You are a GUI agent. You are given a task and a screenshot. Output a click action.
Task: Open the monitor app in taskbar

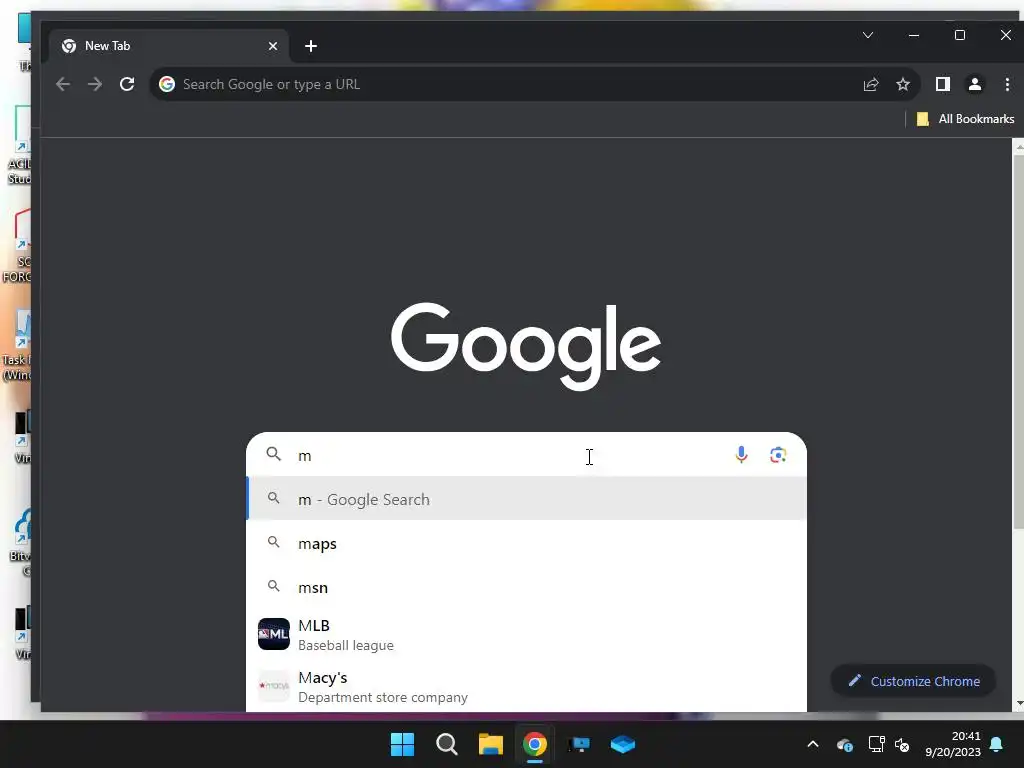(579, 744)
